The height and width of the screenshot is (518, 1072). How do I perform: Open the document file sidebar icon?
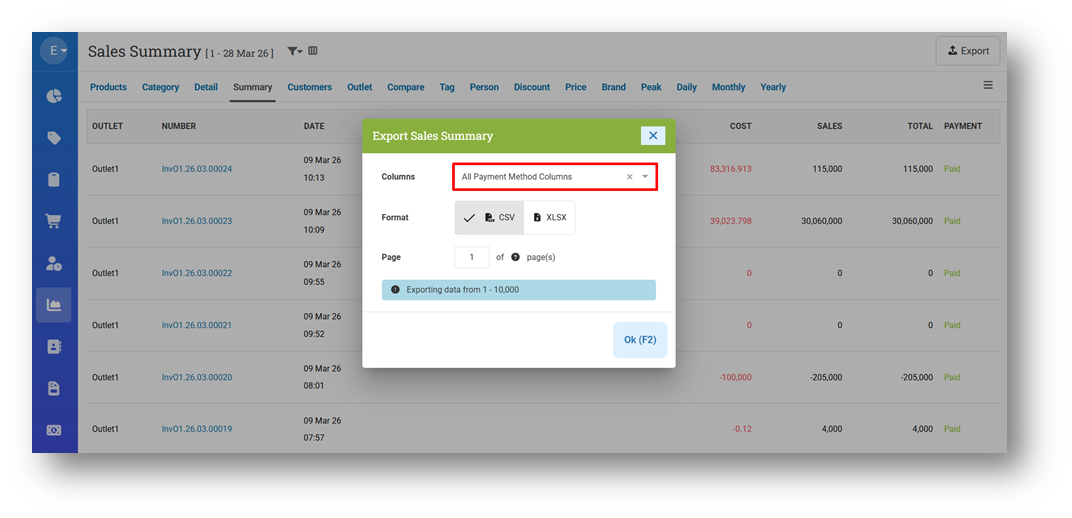pos(54,388)
